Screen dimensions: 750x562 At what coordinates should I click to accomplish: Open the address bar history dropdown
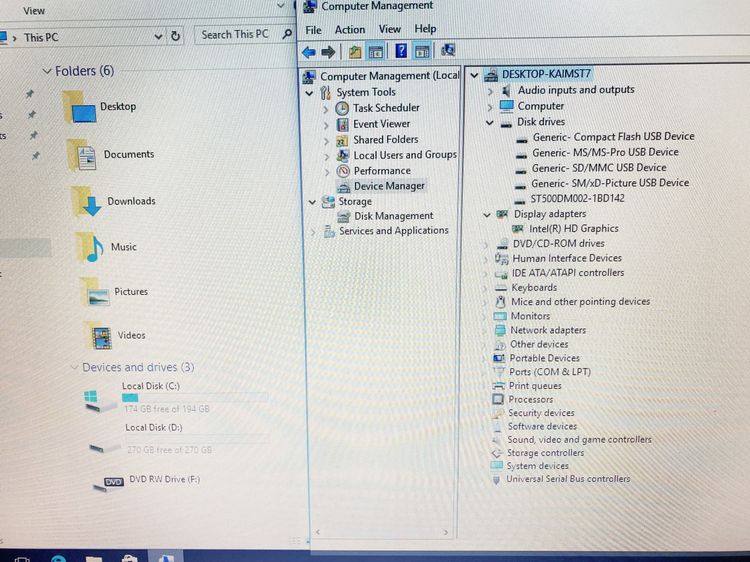coord(158,36)
